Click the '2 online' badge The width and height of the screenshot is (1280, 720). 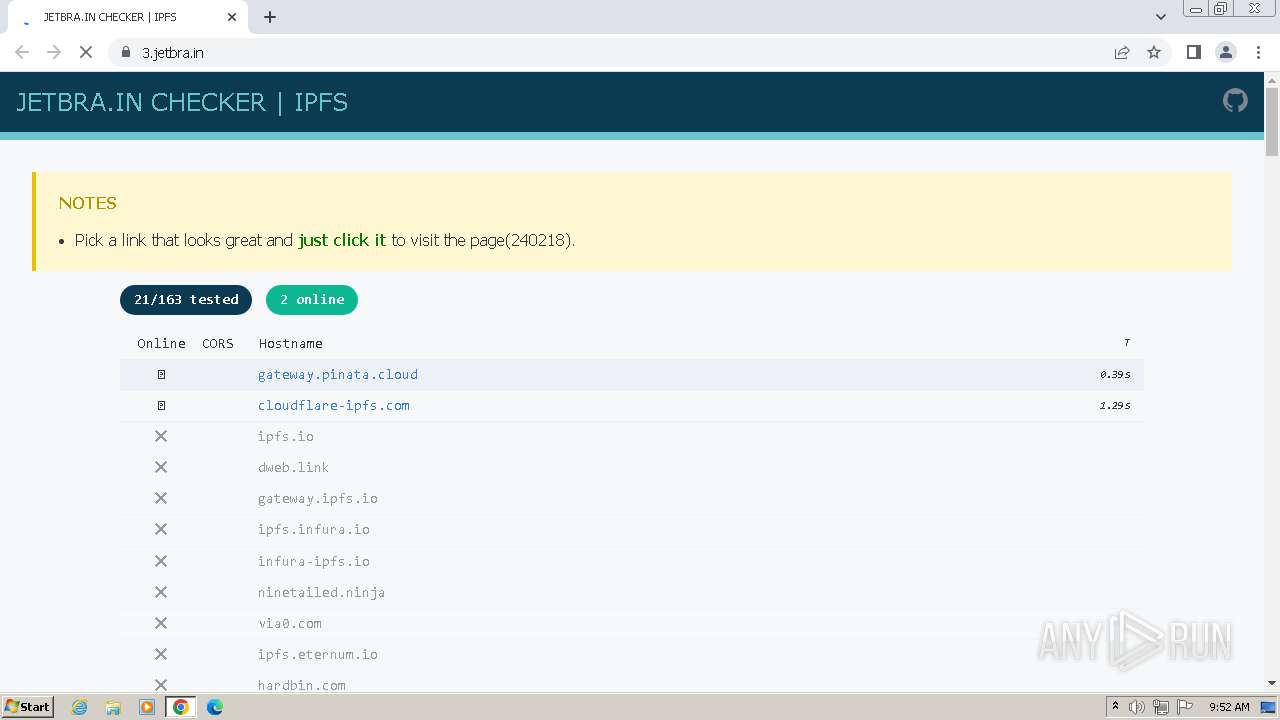pyautogui.click(x=312, y=299)
